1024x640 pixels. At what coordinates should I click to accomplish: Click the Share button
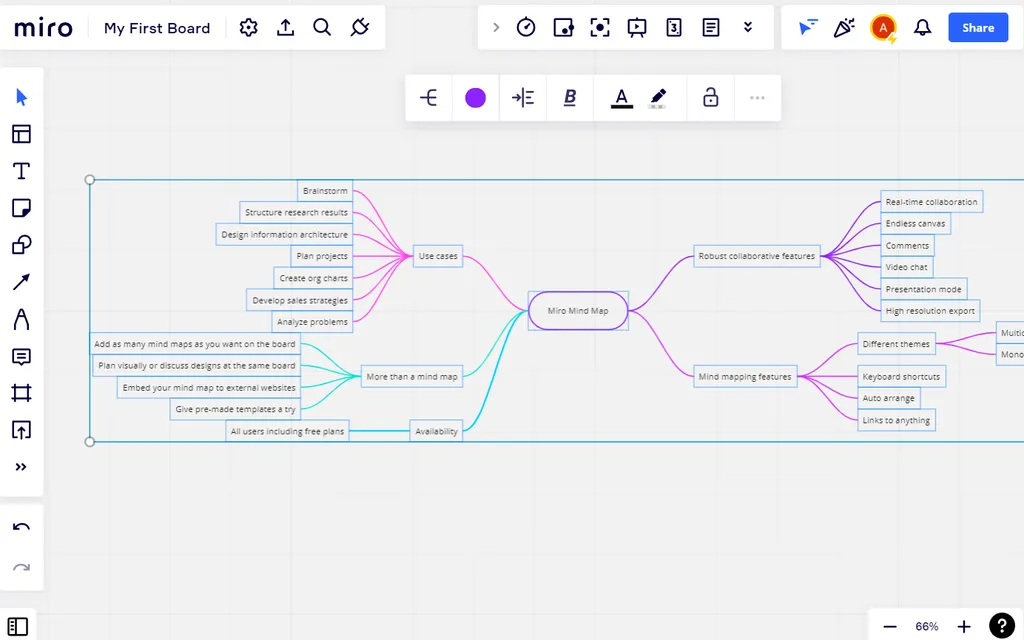point(978,27)
